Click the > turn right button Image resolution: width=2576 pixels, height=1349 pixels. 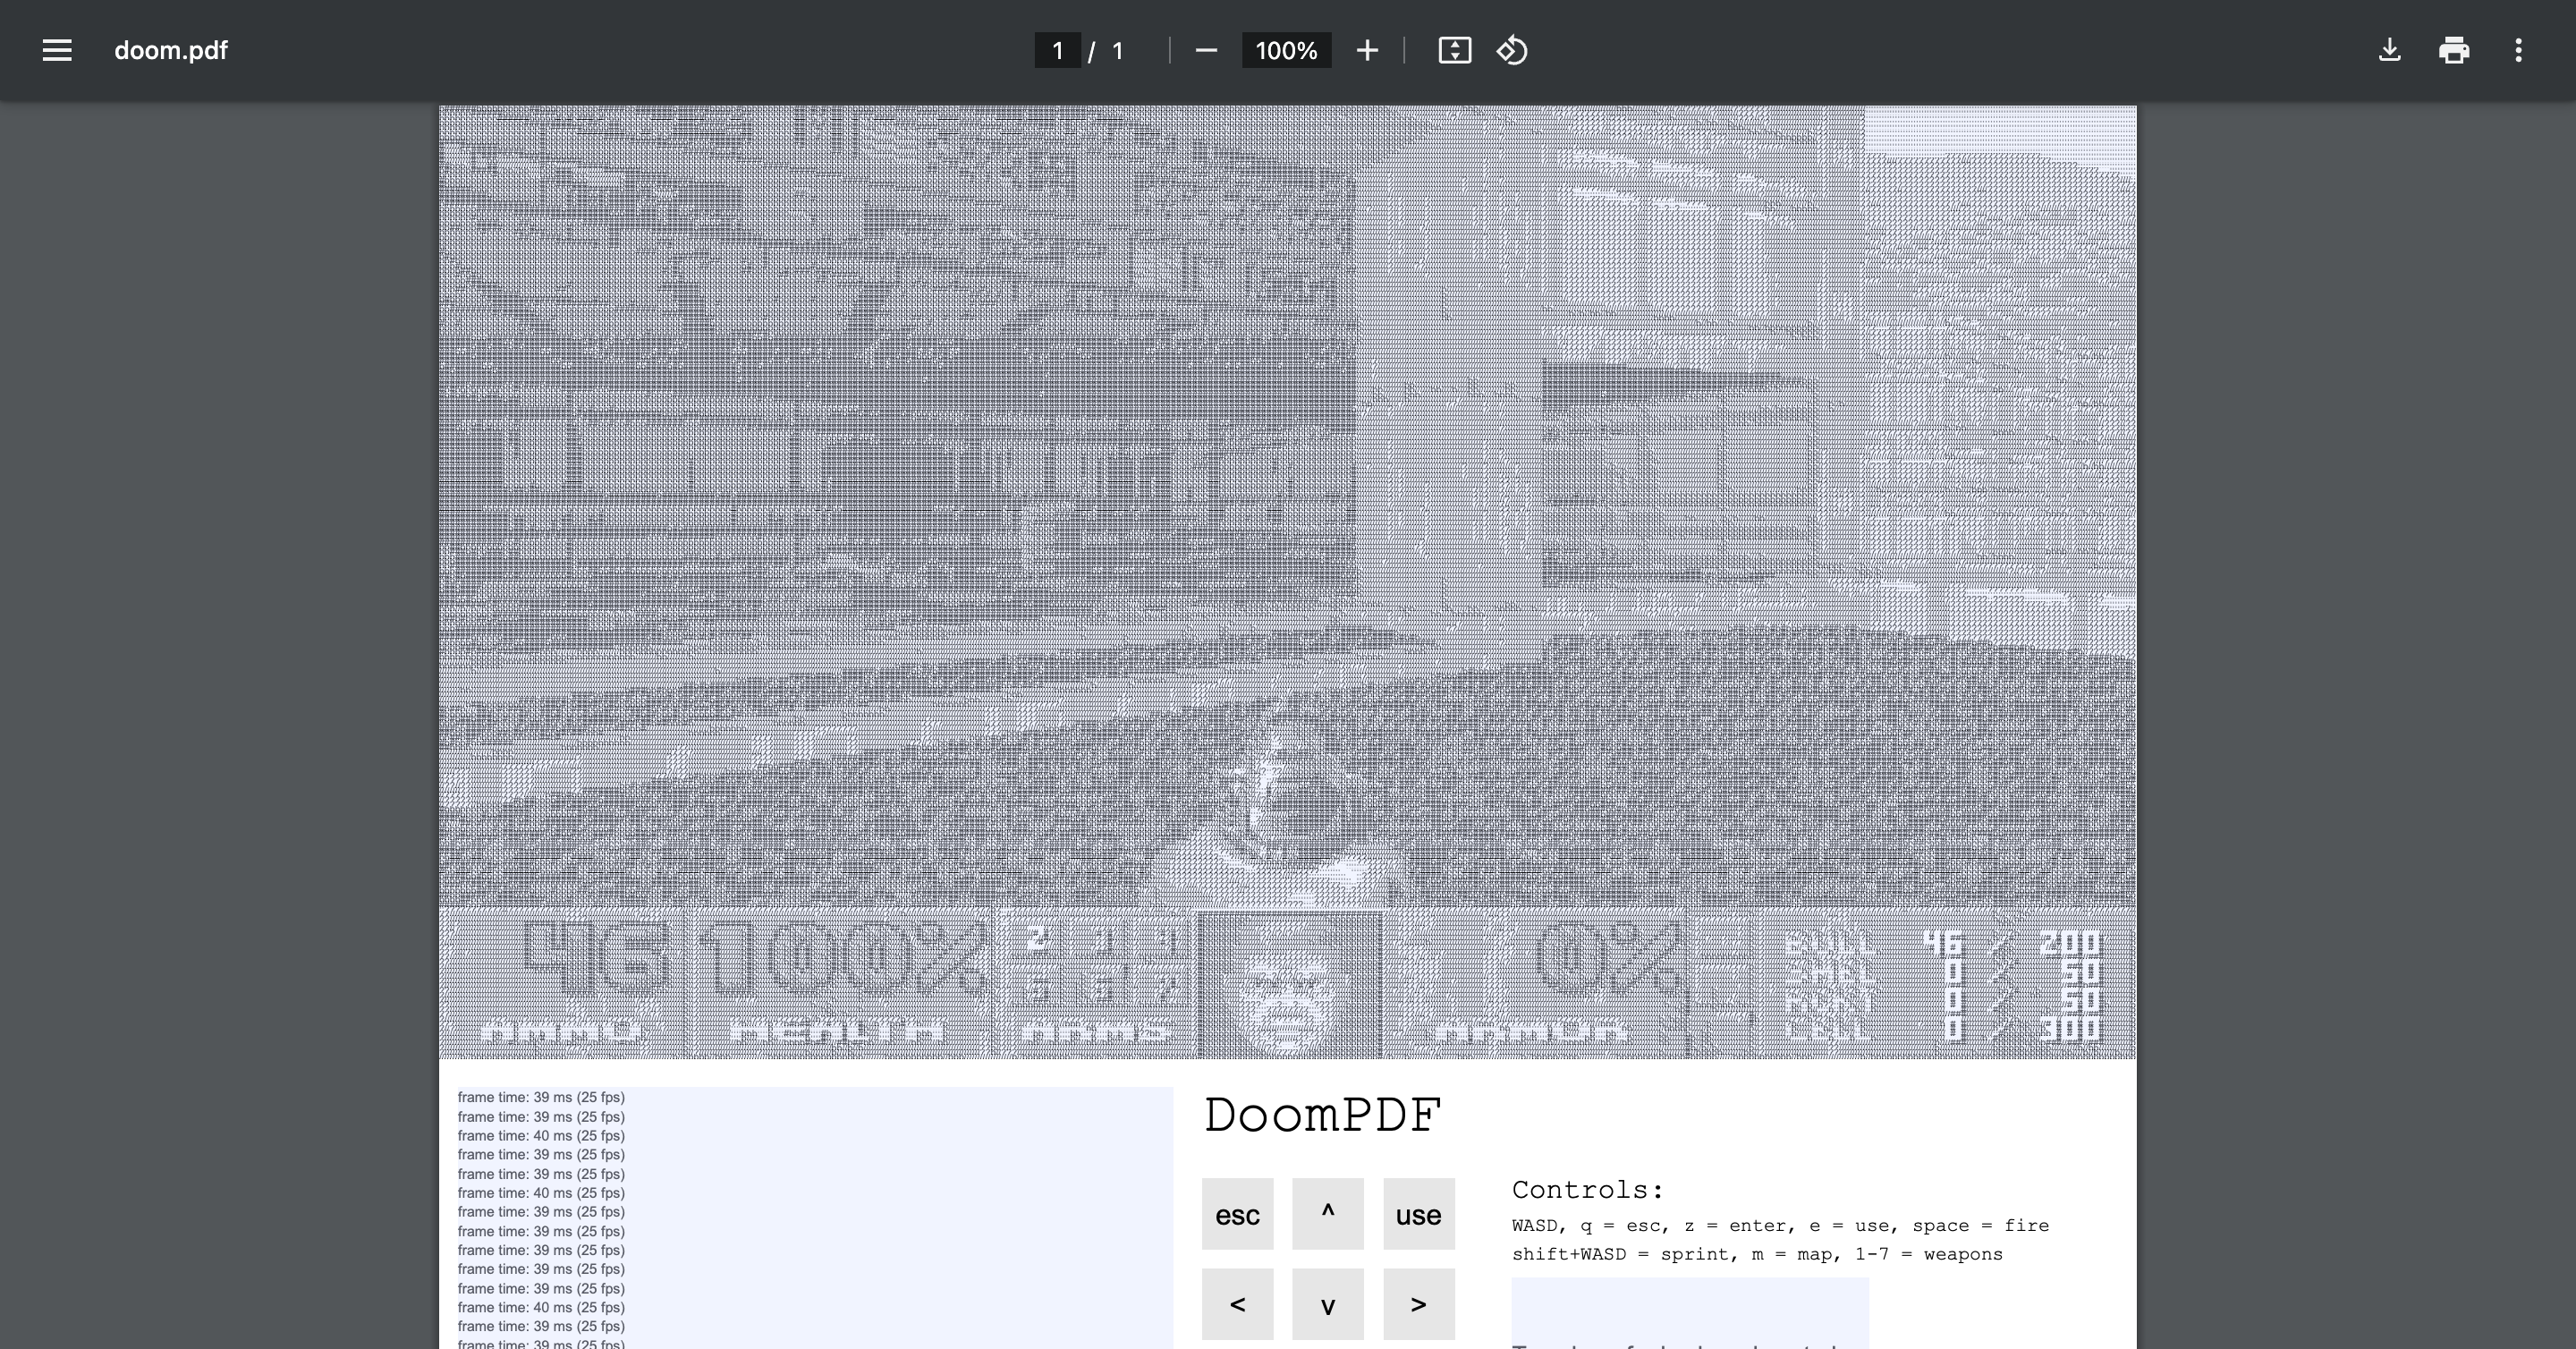(1418, 1304)
